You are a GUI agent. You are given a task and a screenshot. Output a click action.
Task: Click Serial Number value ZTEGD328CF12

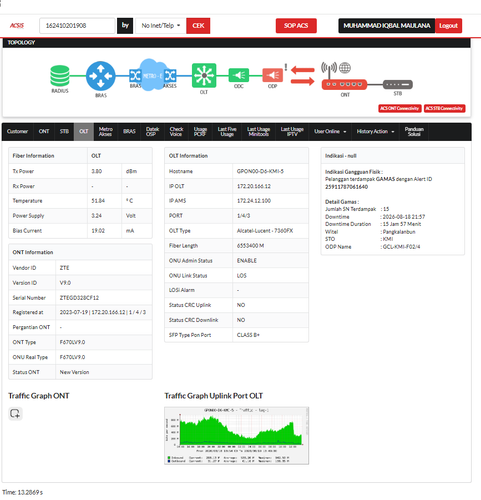point(79,298)
